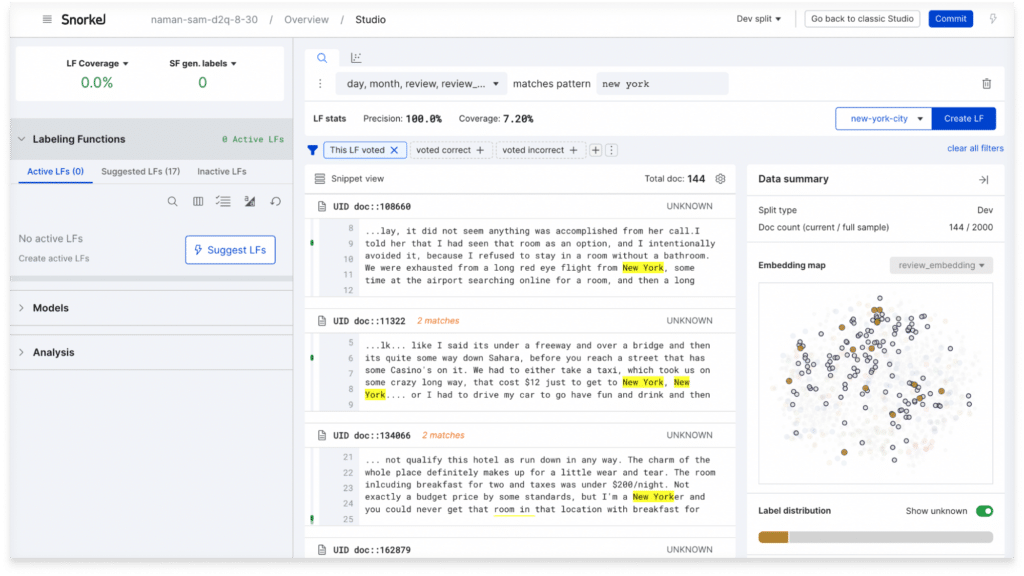Add the voted incorrect filter plus
The width and height of the screenshot is (1024, 576).
click(x=573, y=150)
